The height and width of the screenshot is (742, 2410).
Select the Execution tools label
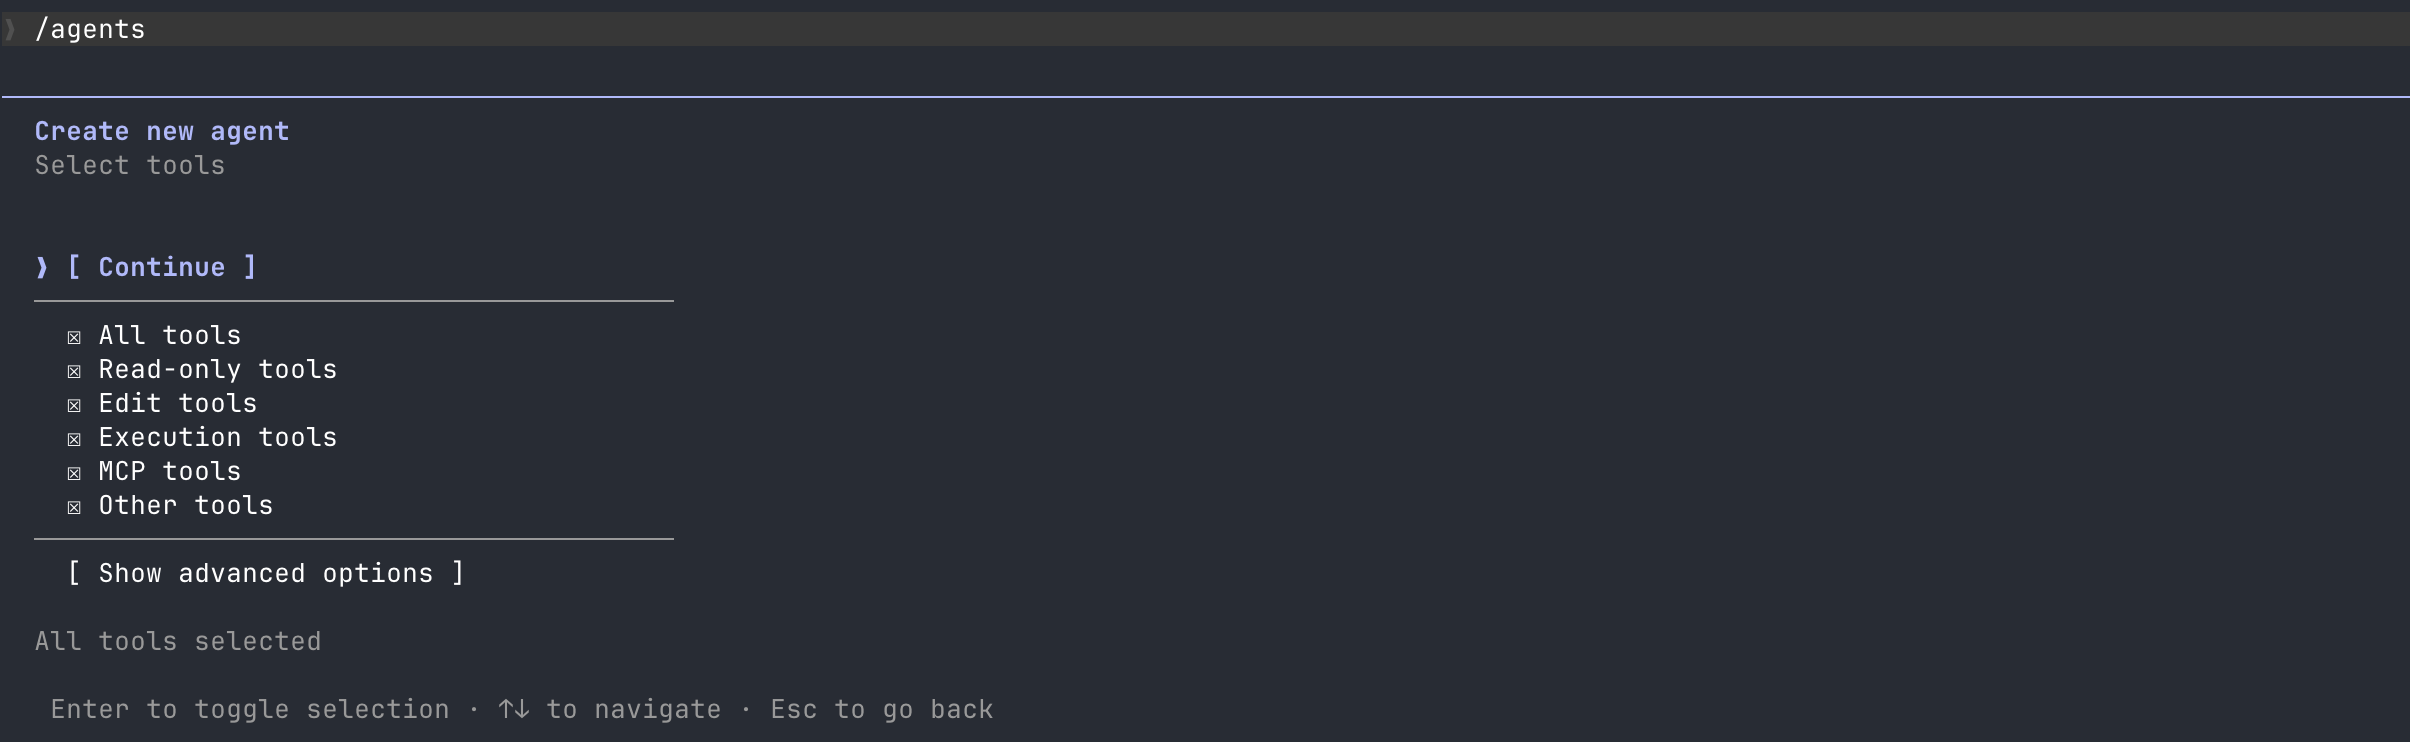point(218,437)
